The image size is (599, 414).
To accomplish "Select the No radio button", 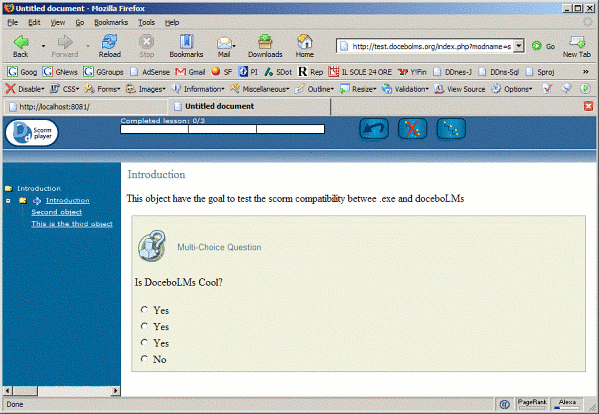I will click(144, 359).
